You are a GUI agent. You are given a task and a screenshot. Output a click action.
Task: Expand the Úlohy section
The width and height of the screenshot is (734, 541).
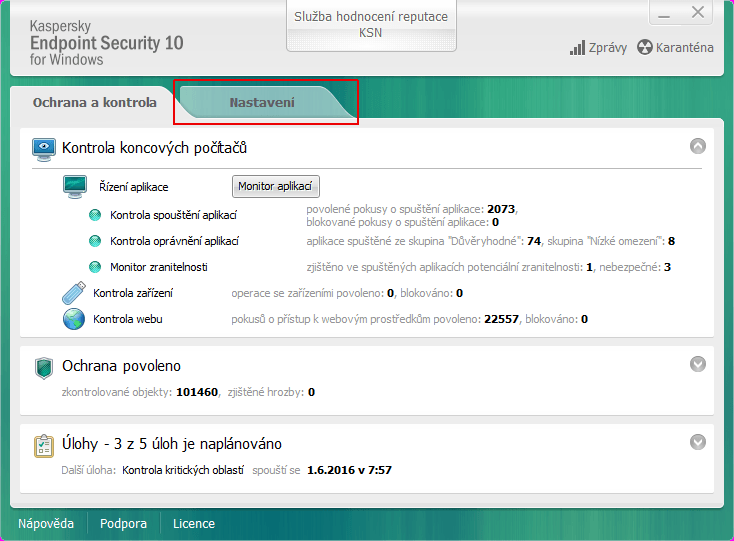click(x=697, y=442)
